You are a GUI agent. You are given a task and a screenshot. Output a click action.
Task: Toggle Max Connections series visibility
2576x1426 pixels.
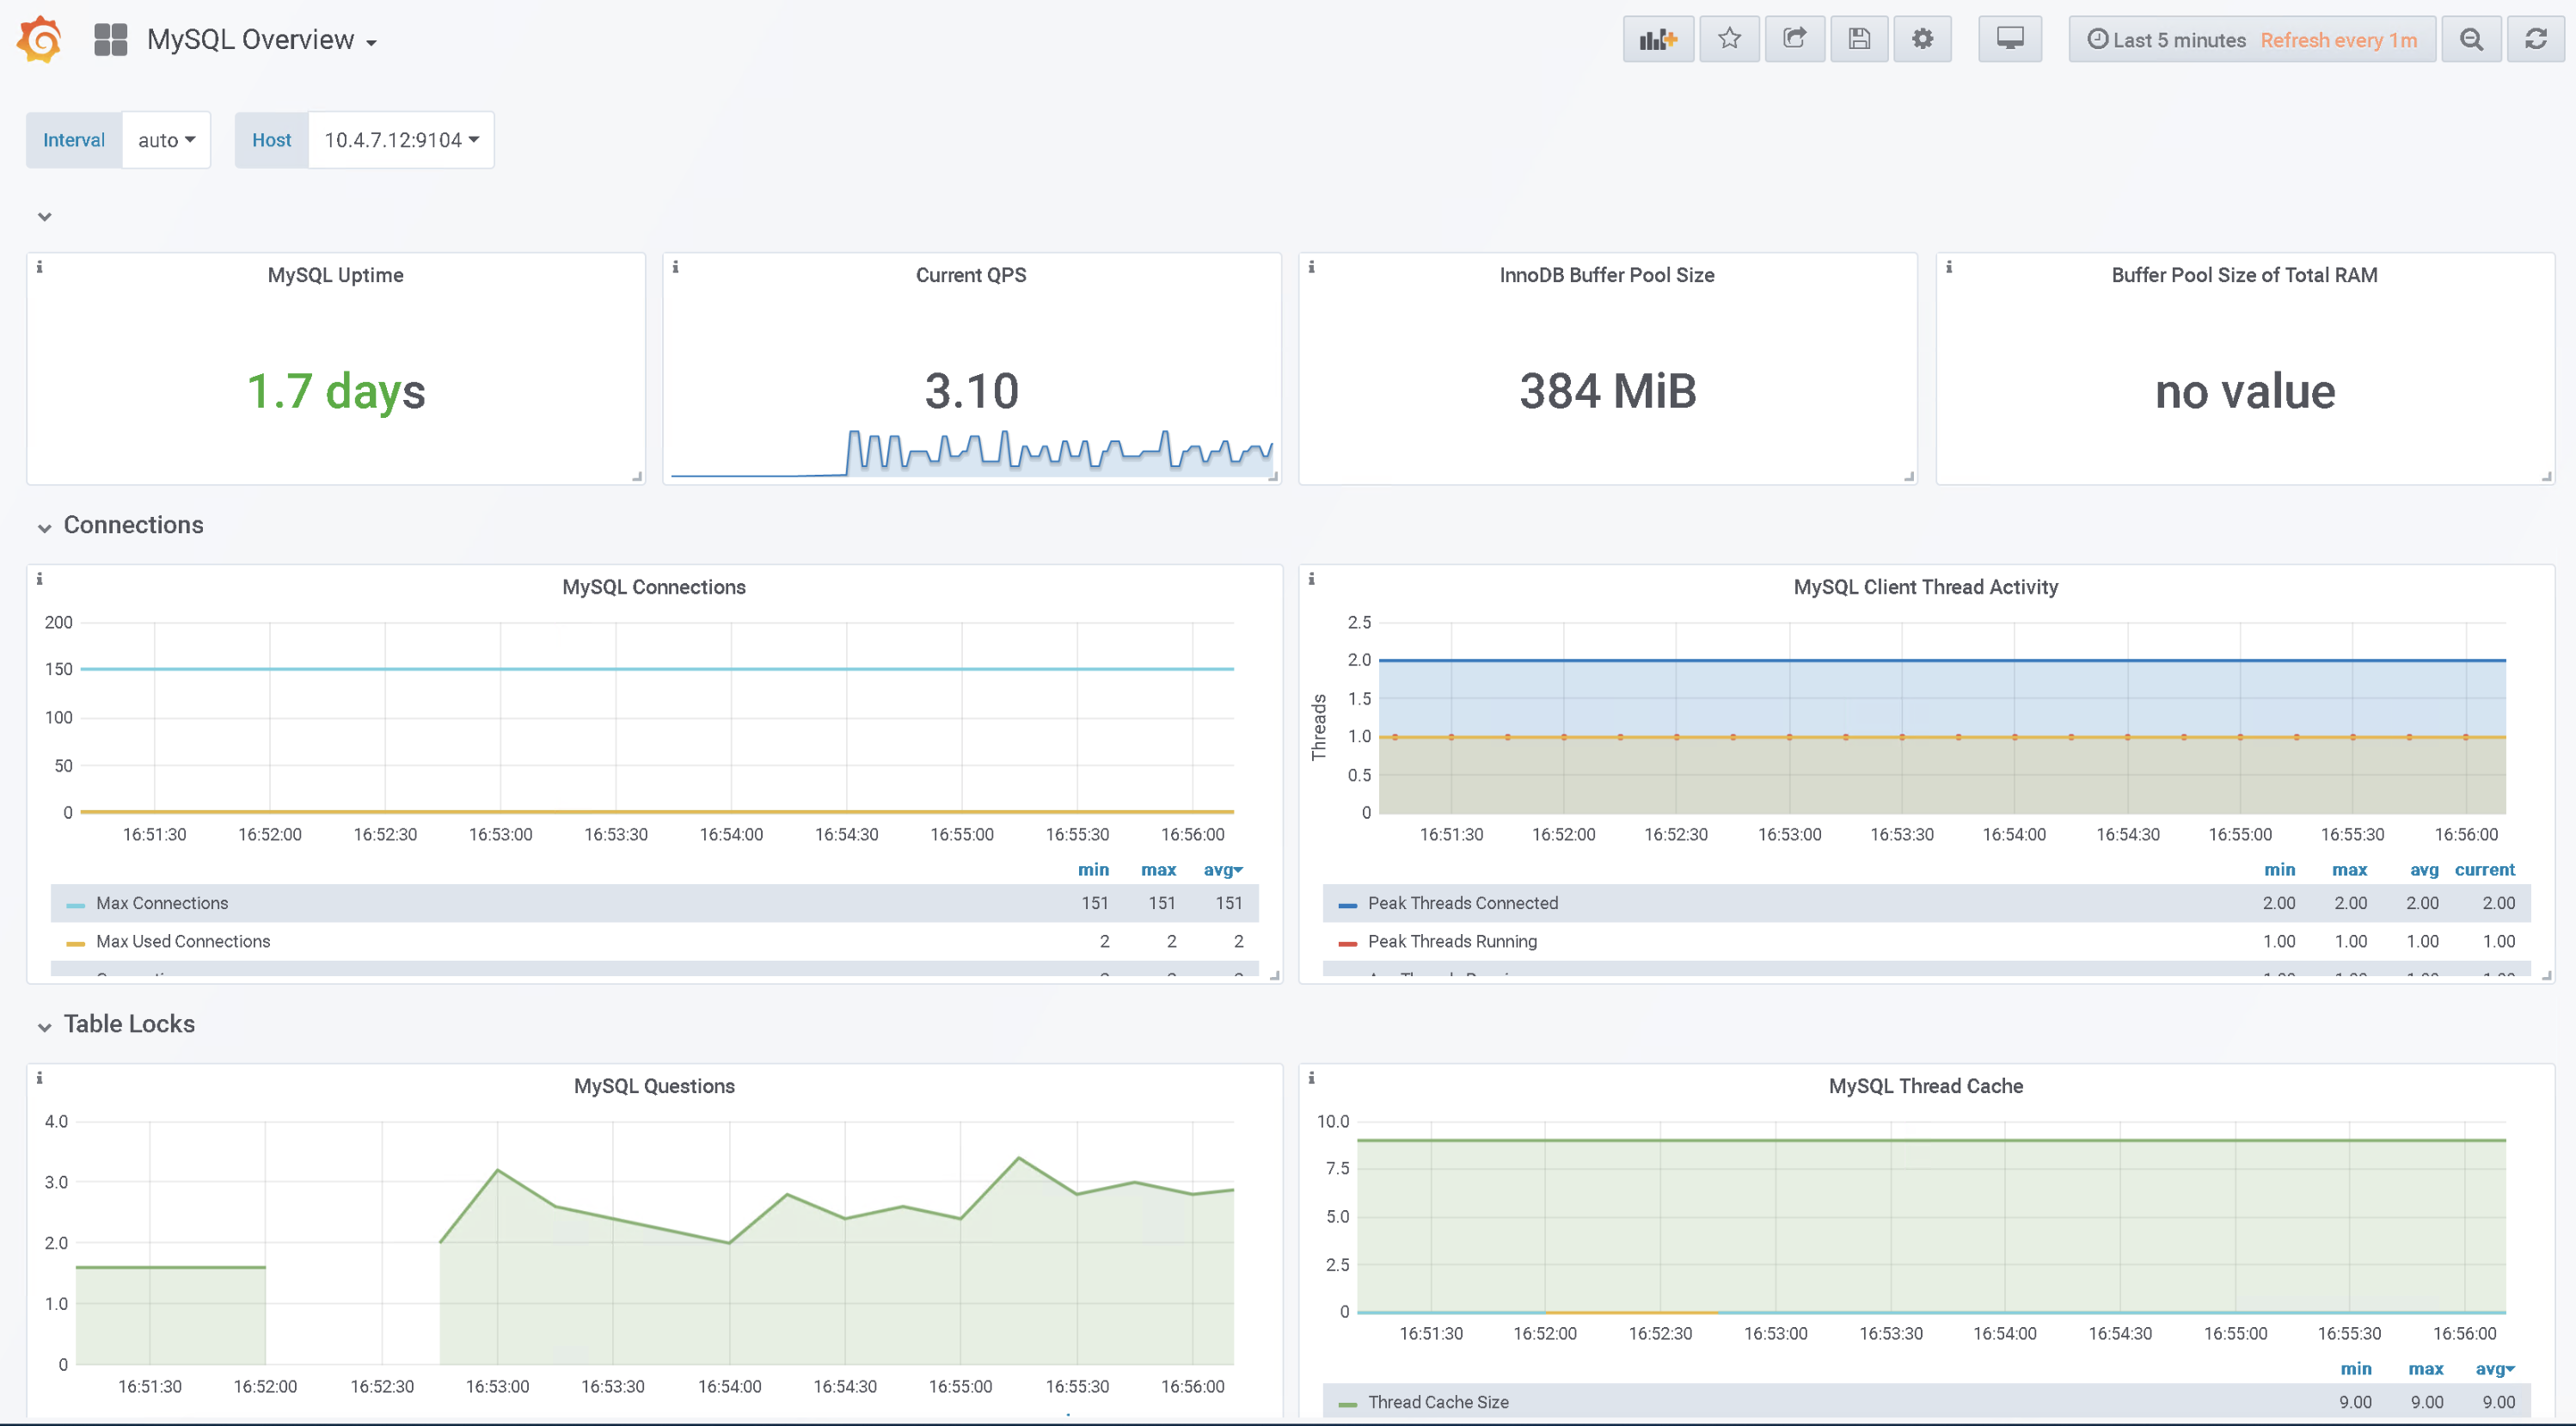click(162, 903)
